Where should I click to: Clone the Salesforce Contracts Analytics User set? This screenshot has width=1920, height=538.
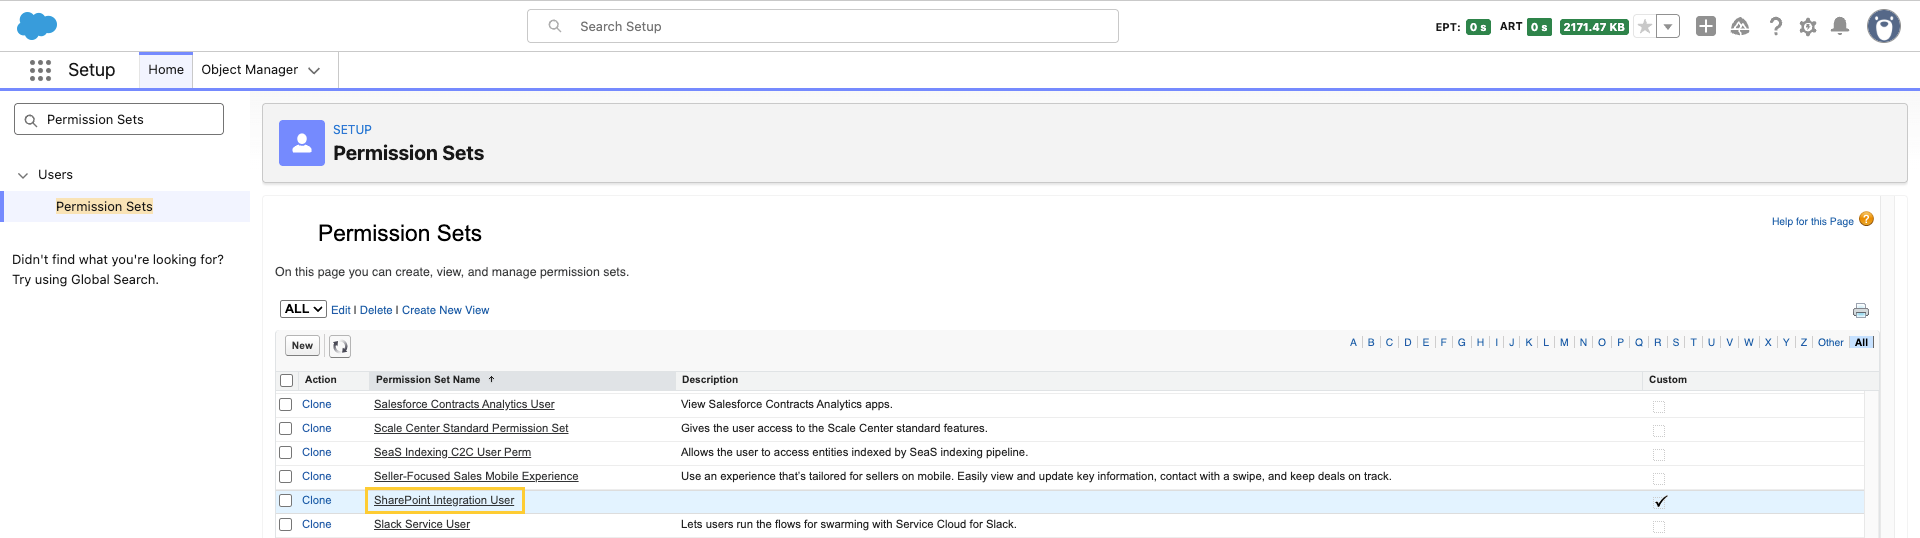pyautogui.click(x=317, y=404)
